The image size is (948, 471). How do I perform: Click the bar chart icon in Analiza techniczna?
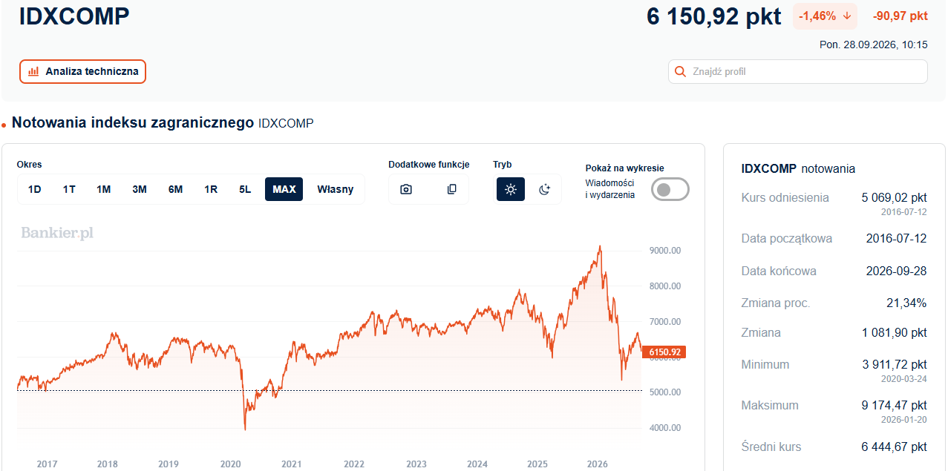[x=34, y=71]
